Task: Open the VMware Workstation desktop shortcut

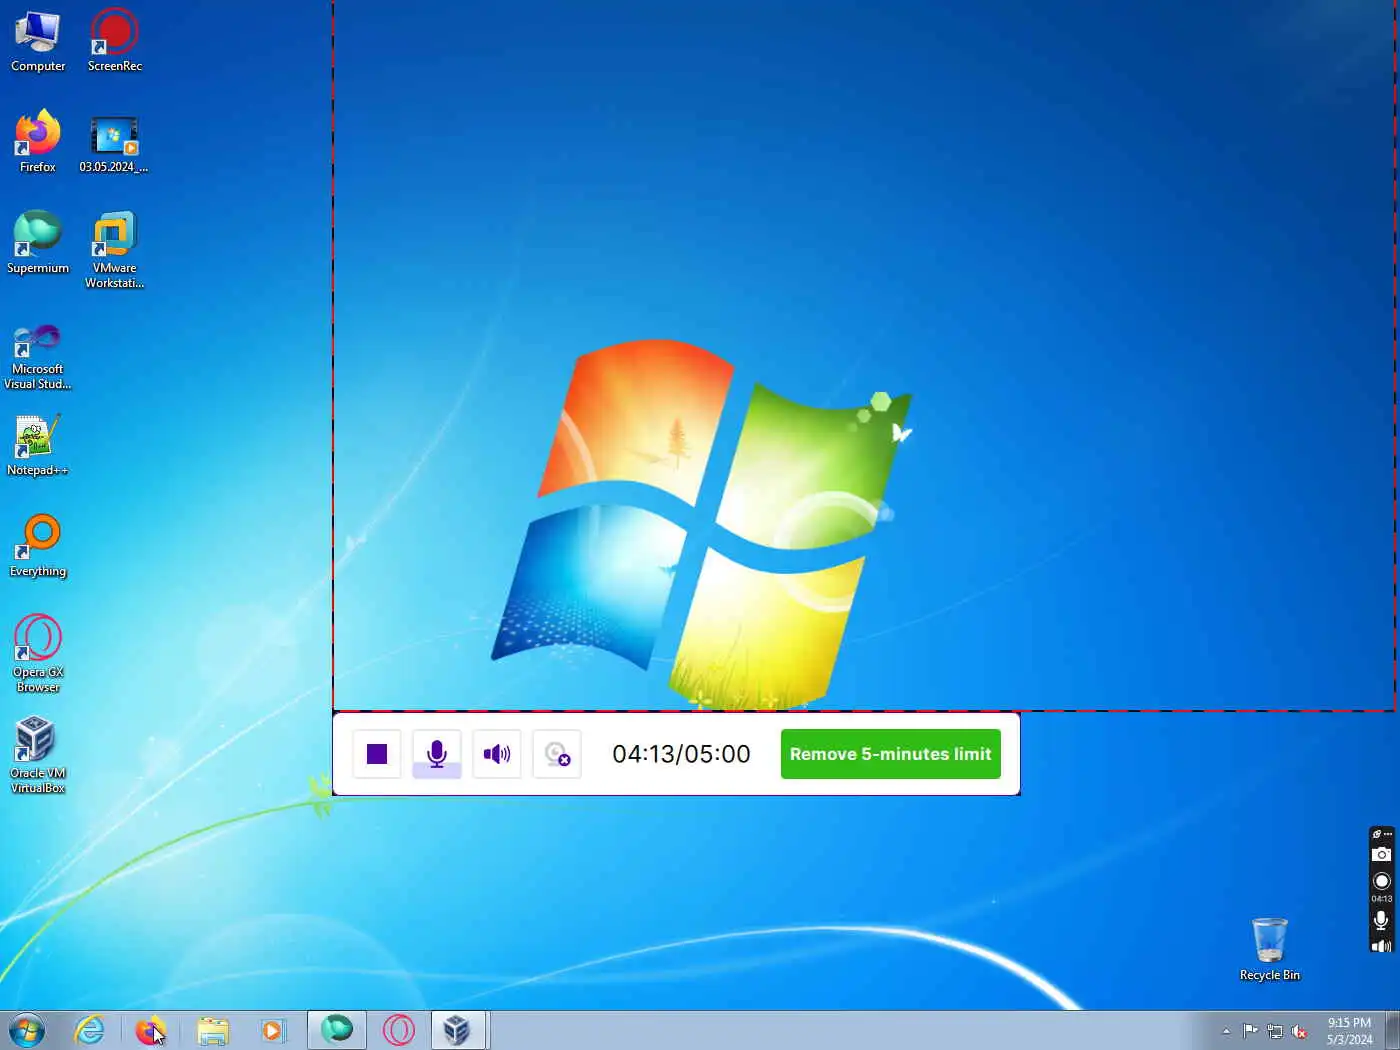Action: [114, 250]
